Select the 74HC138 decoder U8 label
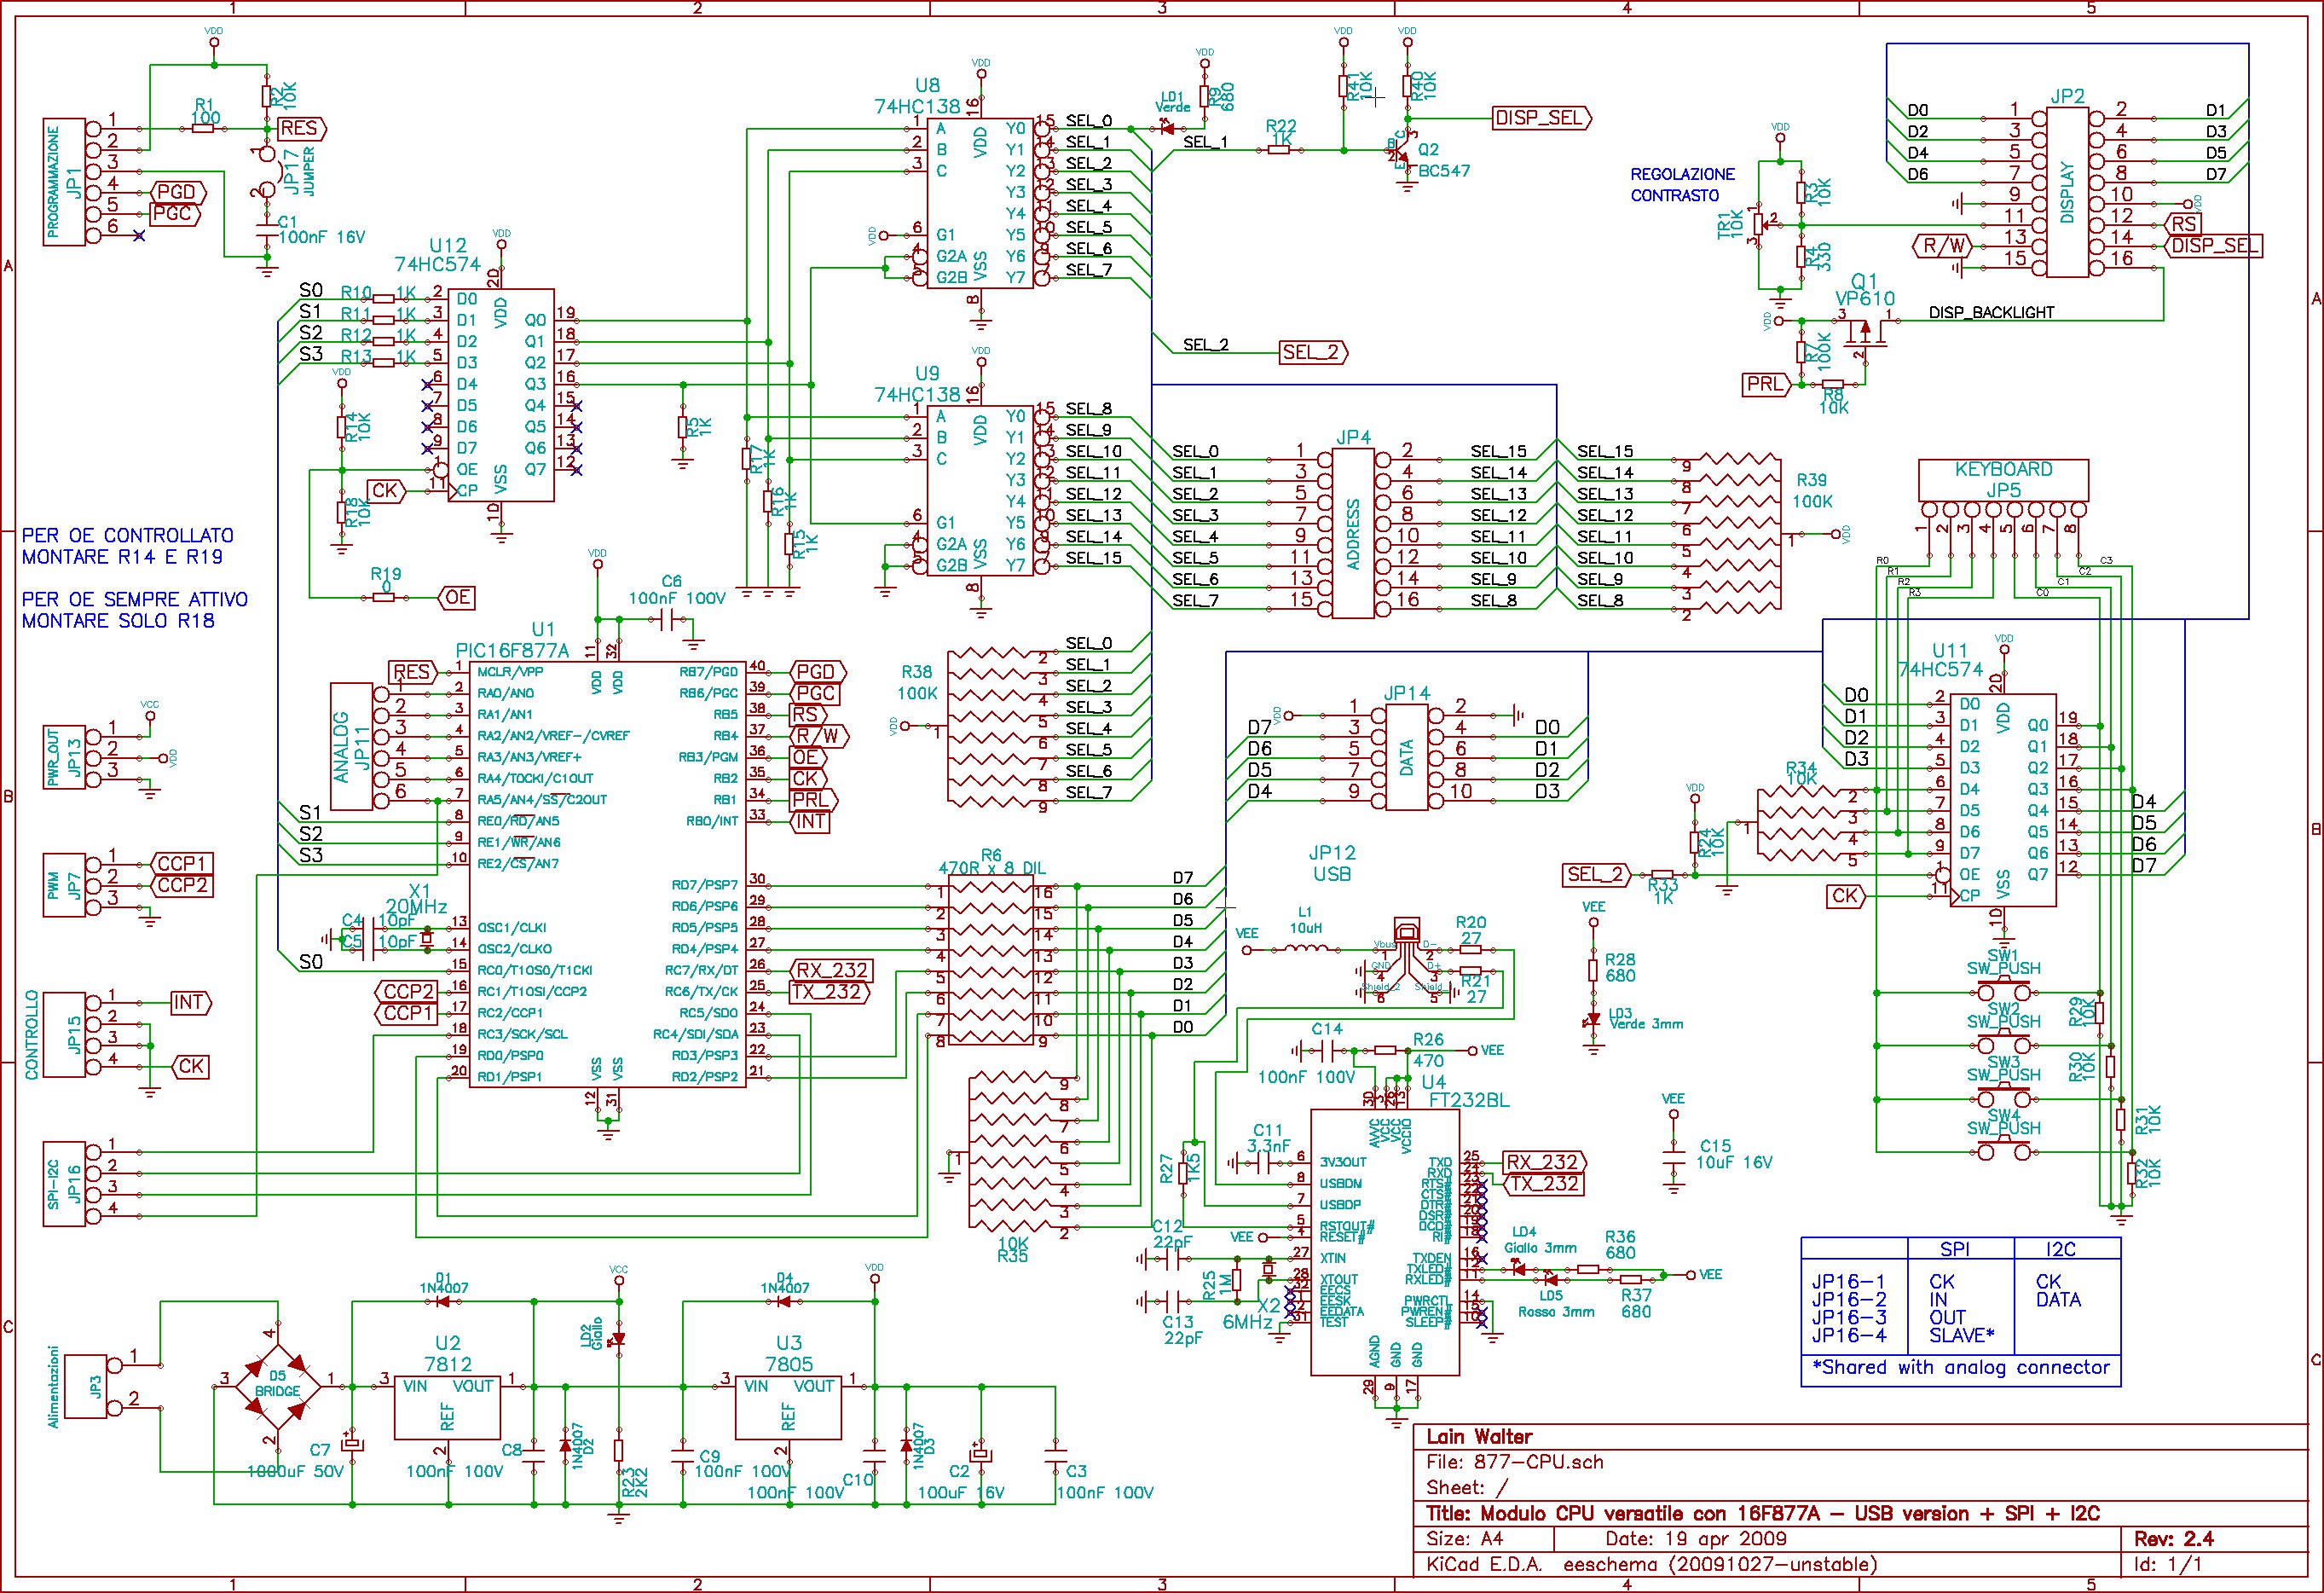The image size is (2324, 1593). (919, 96)
